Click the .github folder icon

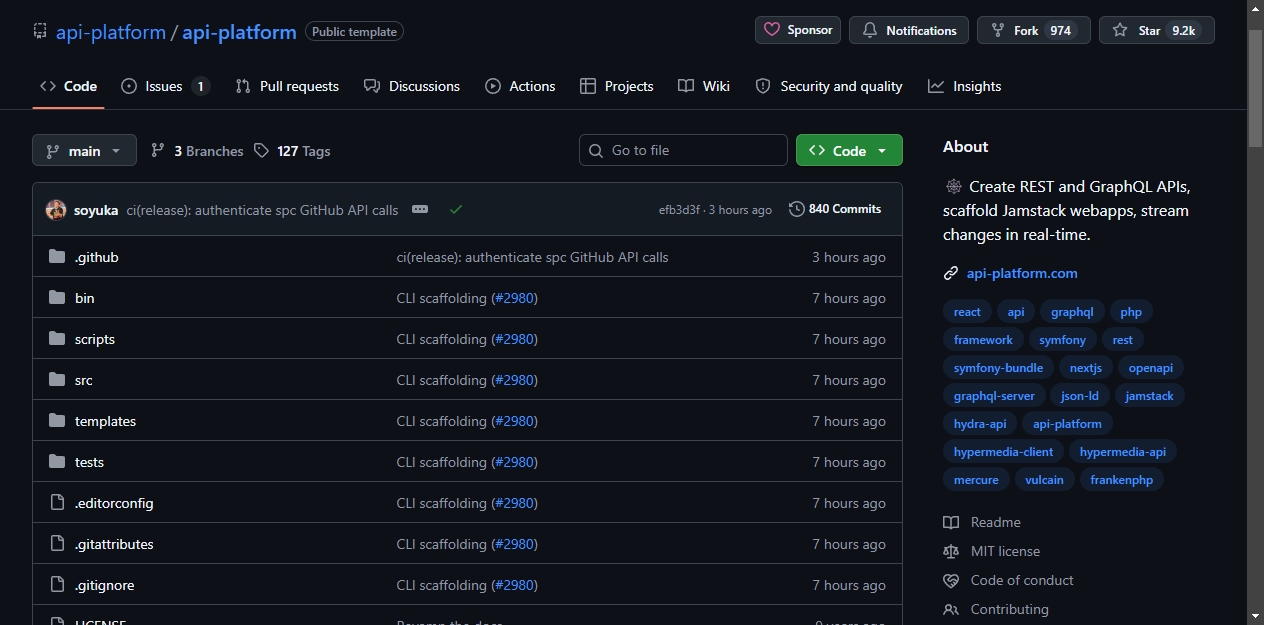tap(57, 257)
